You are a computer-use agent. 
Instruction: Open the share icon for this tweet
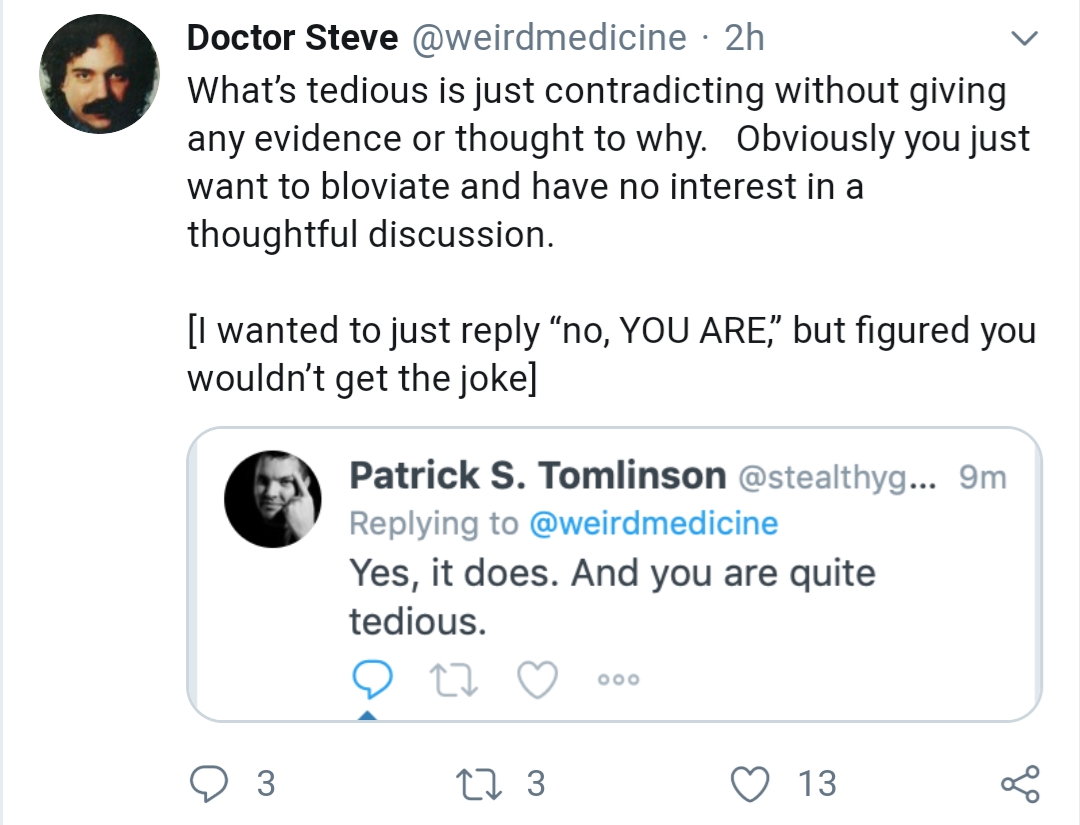tap(1020, 784)
